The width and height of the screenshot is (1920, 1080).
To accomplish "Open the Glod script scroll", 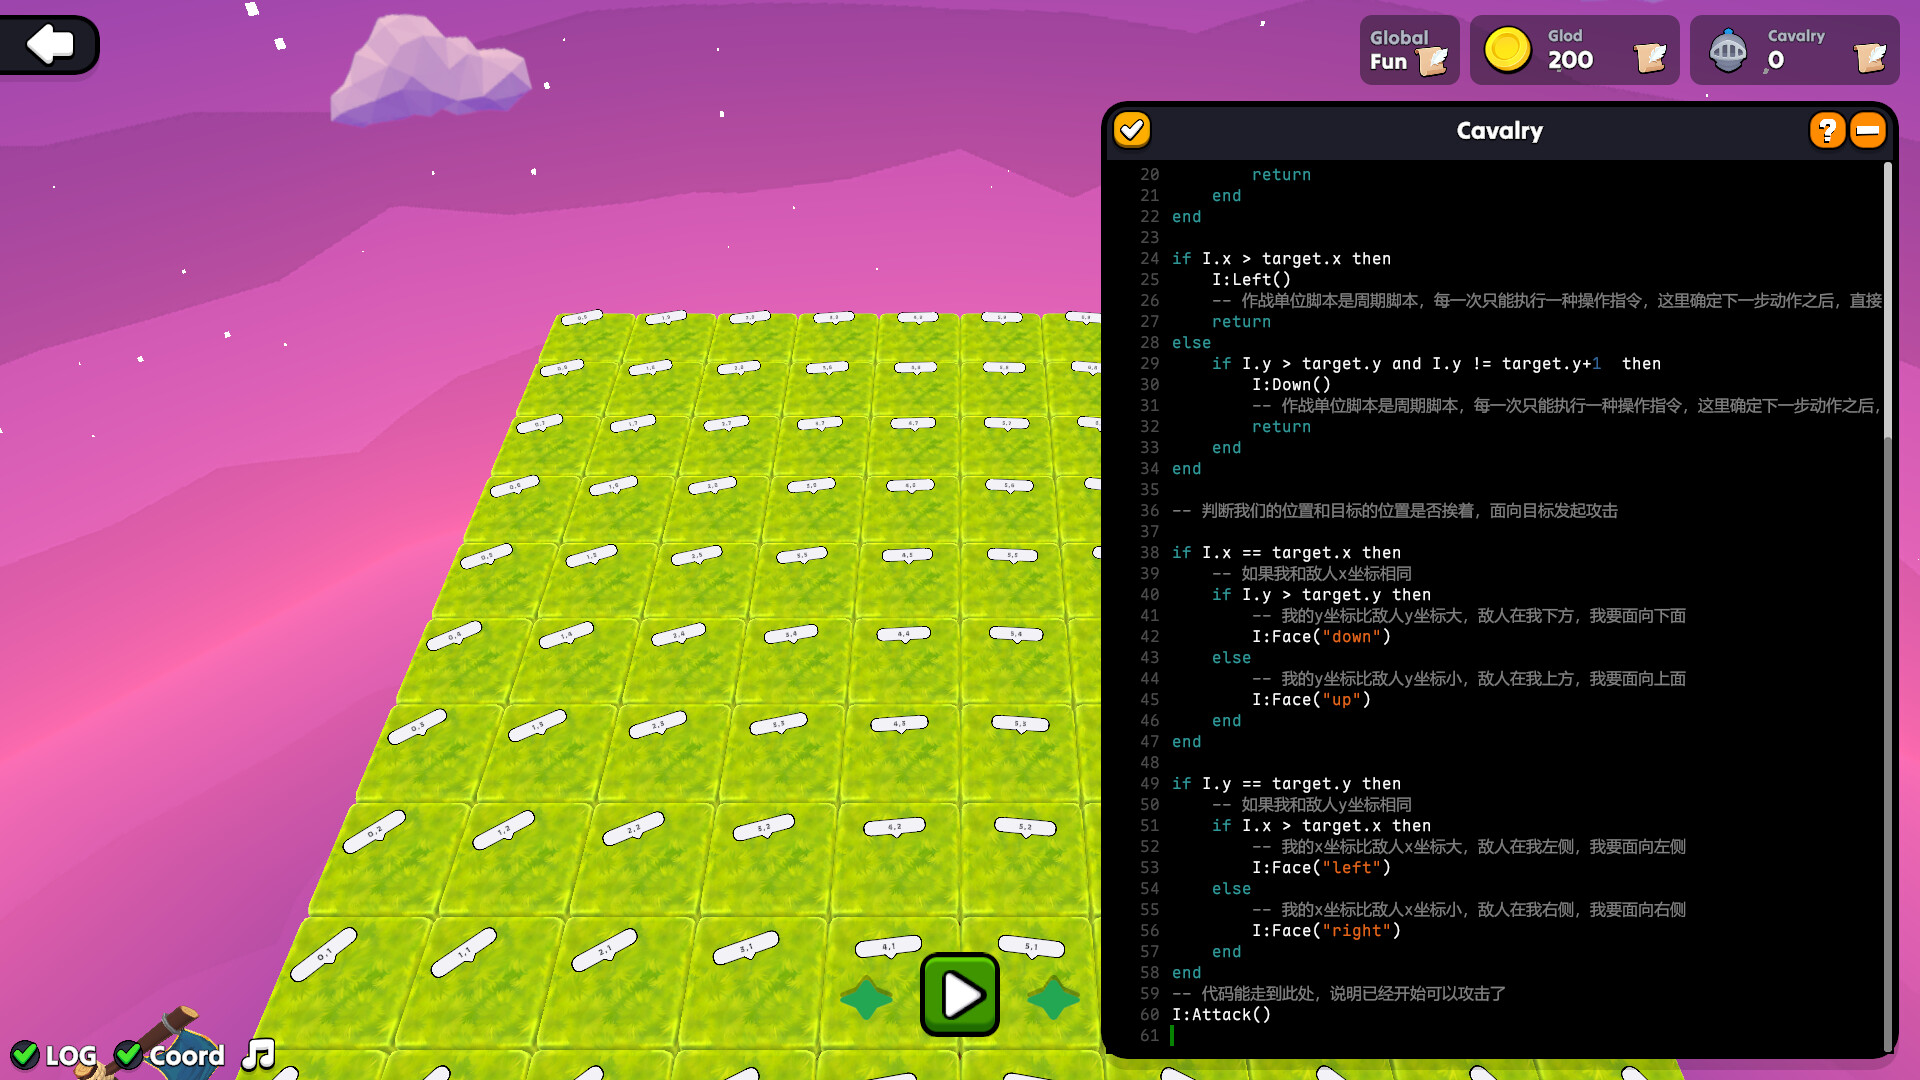I will pyautogui.click(x=1650, y=58).
